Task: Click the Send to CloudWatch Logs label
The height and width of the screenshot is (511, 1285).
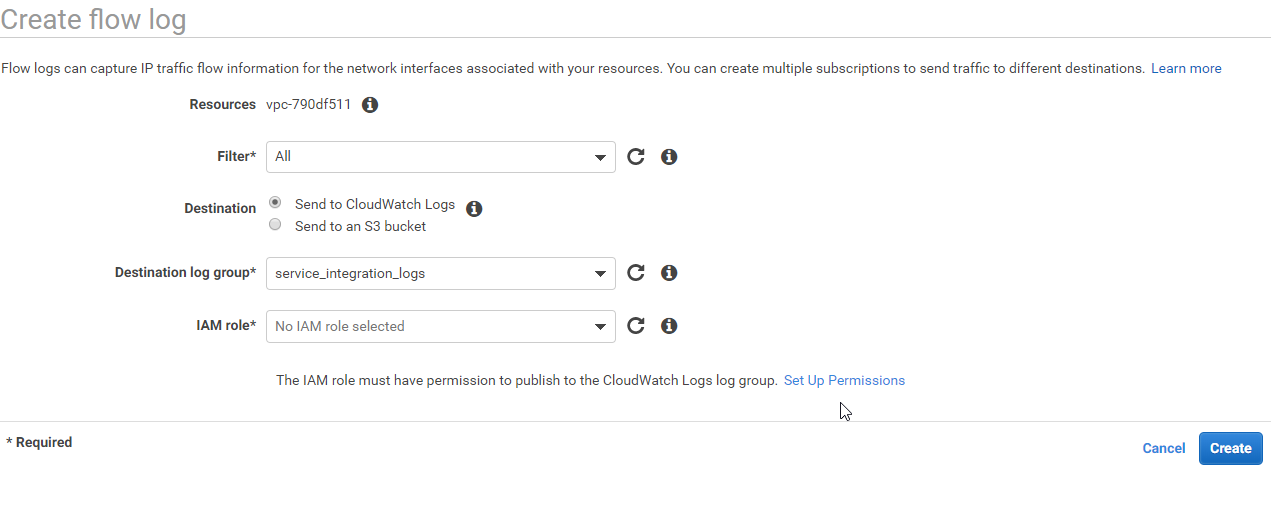Action: coord(374,204)
